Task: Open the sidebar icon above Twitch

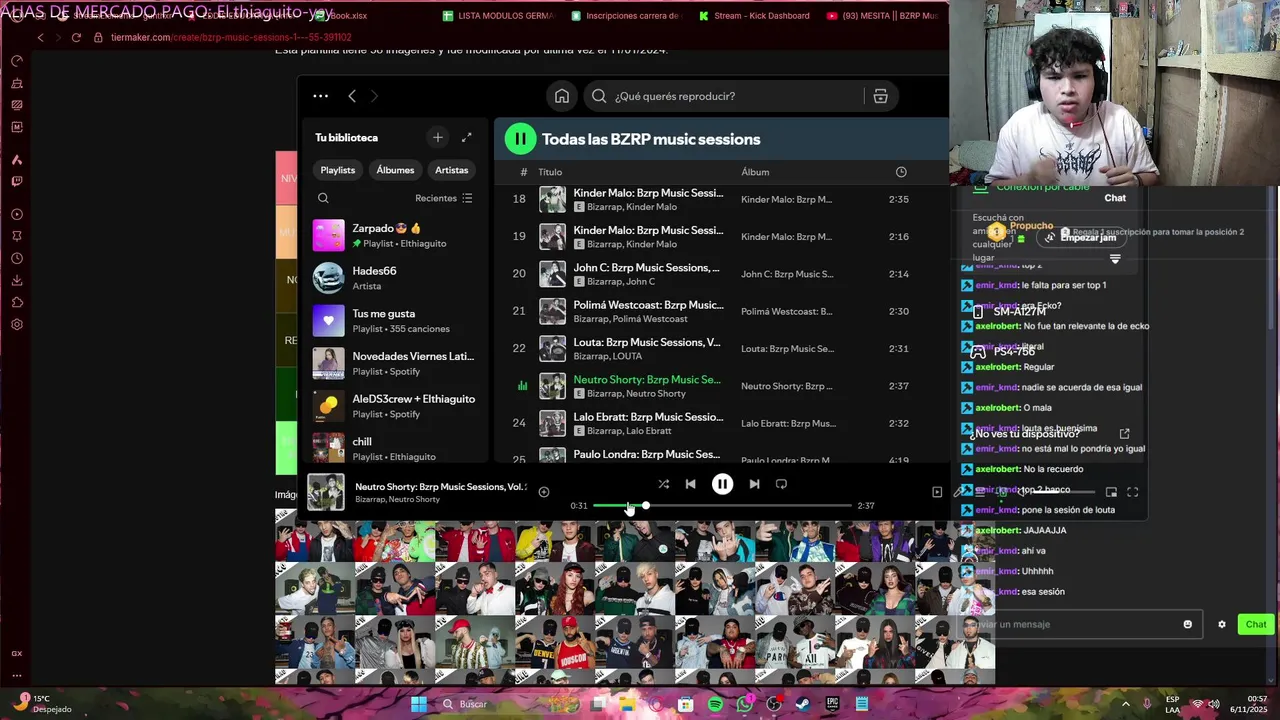Action: click(17, 160)
